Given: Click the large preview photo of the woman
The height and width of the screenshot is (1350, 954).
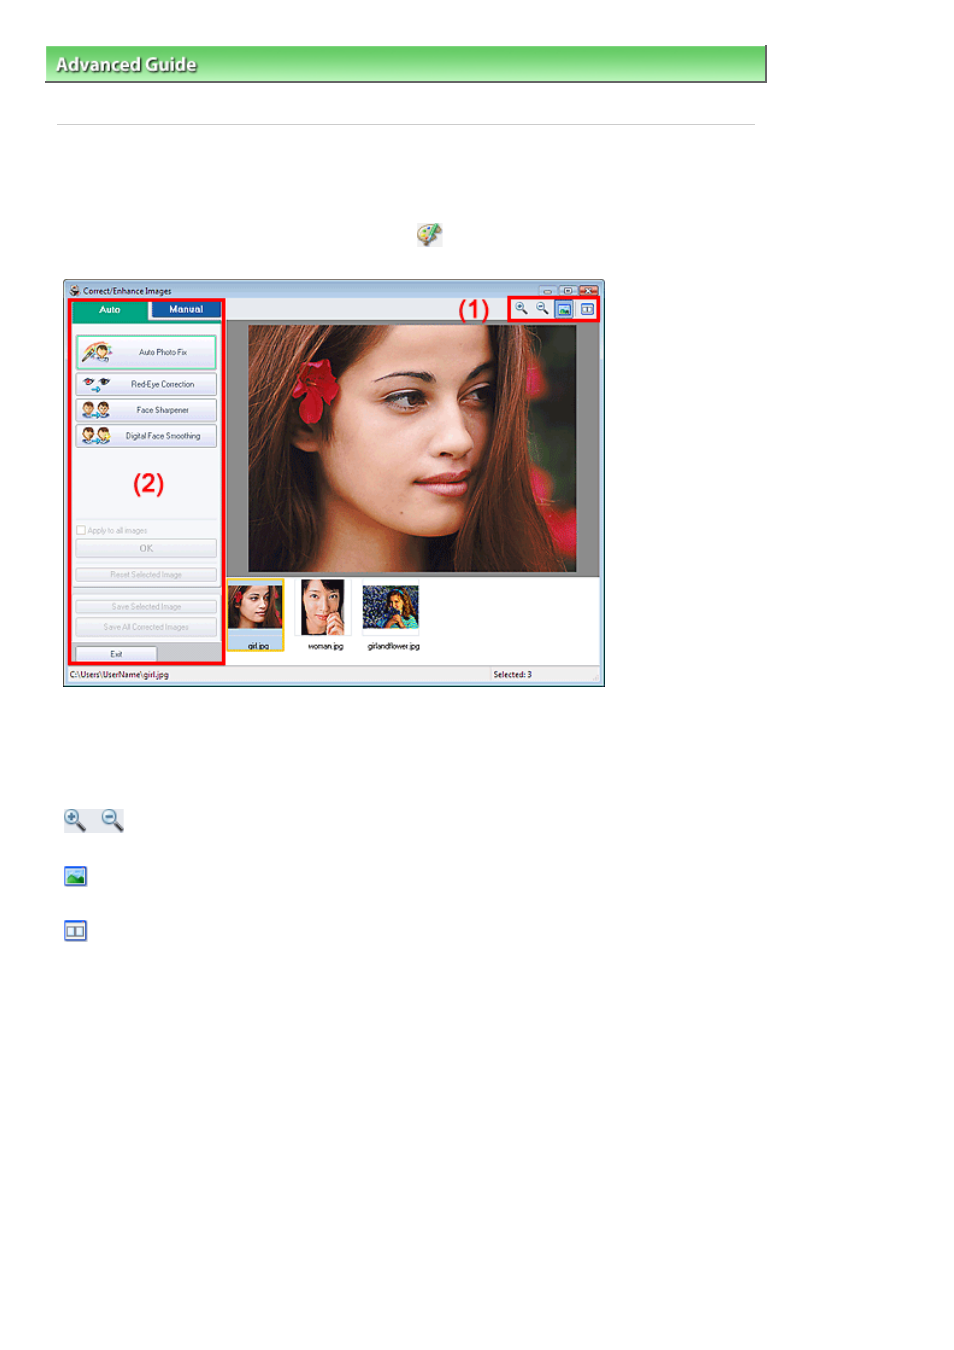Looking at the screenshot, I should click(x=412, y=448).
